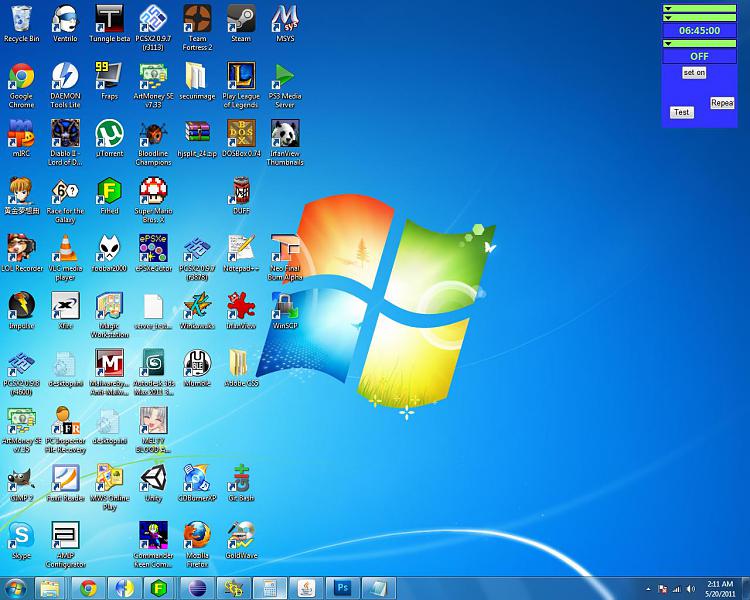Click the IrfanView Thumbnails panda icon
Screen dimensions: 750x600
[x=285, y=143]
